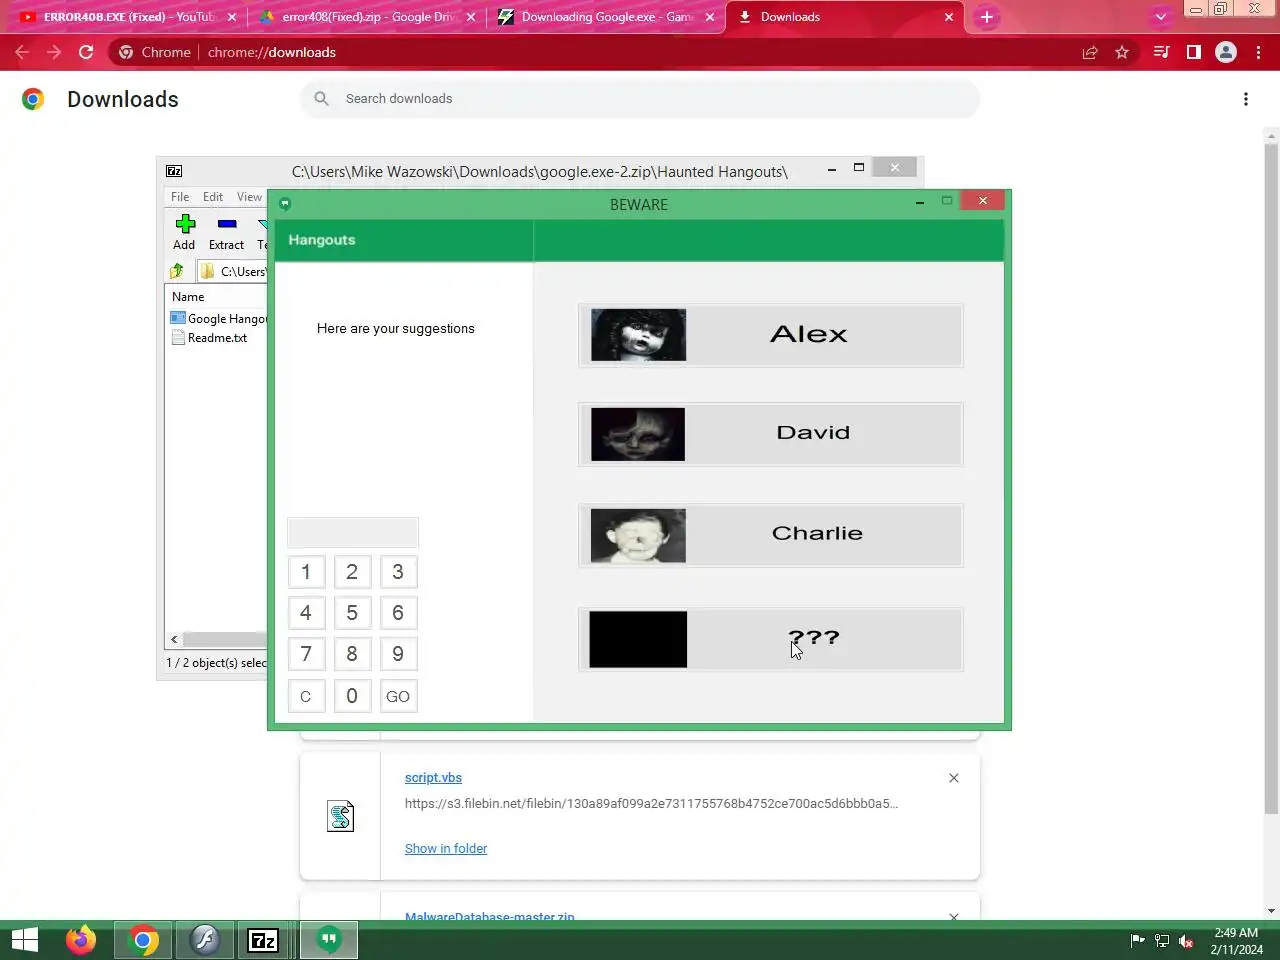This screenshot has width=1280, height=960.
Task: Open script.vbs download link
Action: point(433,778)
